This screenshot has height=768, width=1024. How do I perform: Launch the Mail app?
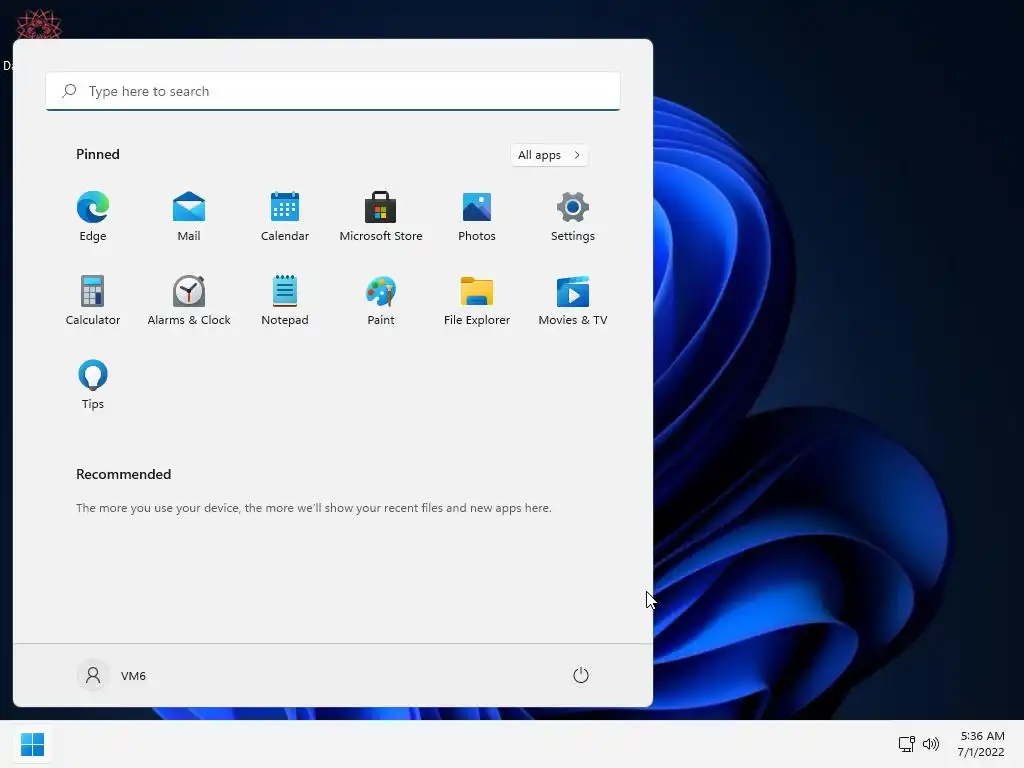click(189, 217)
